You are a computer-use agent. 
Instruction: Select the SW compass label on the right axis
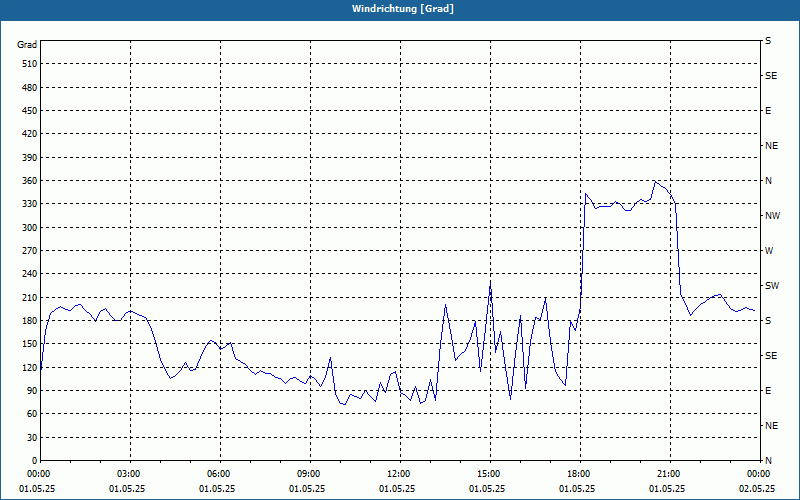tap(772, 286)
